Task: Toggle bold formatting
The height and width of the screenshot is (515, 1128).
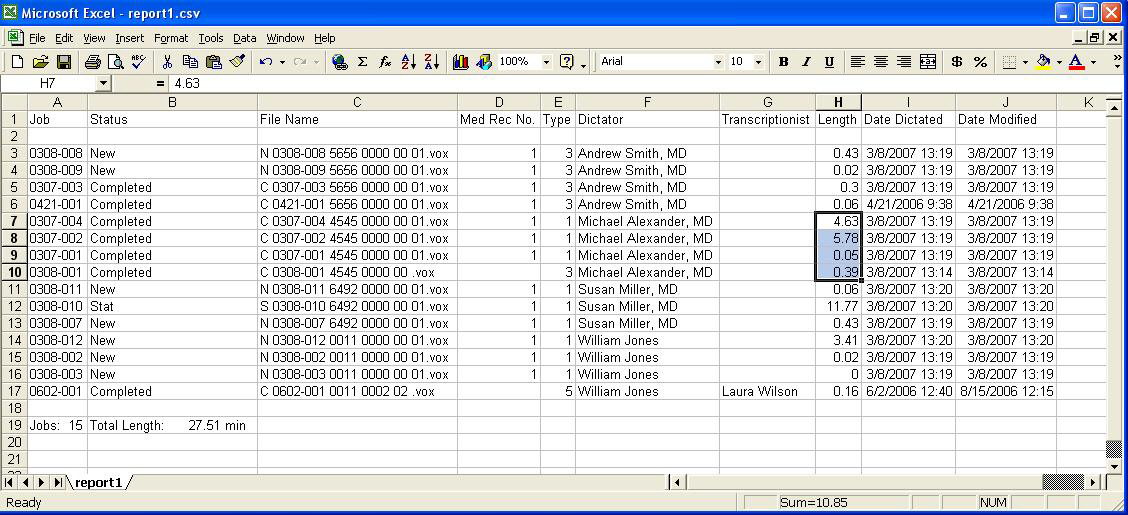Action: 783,62
